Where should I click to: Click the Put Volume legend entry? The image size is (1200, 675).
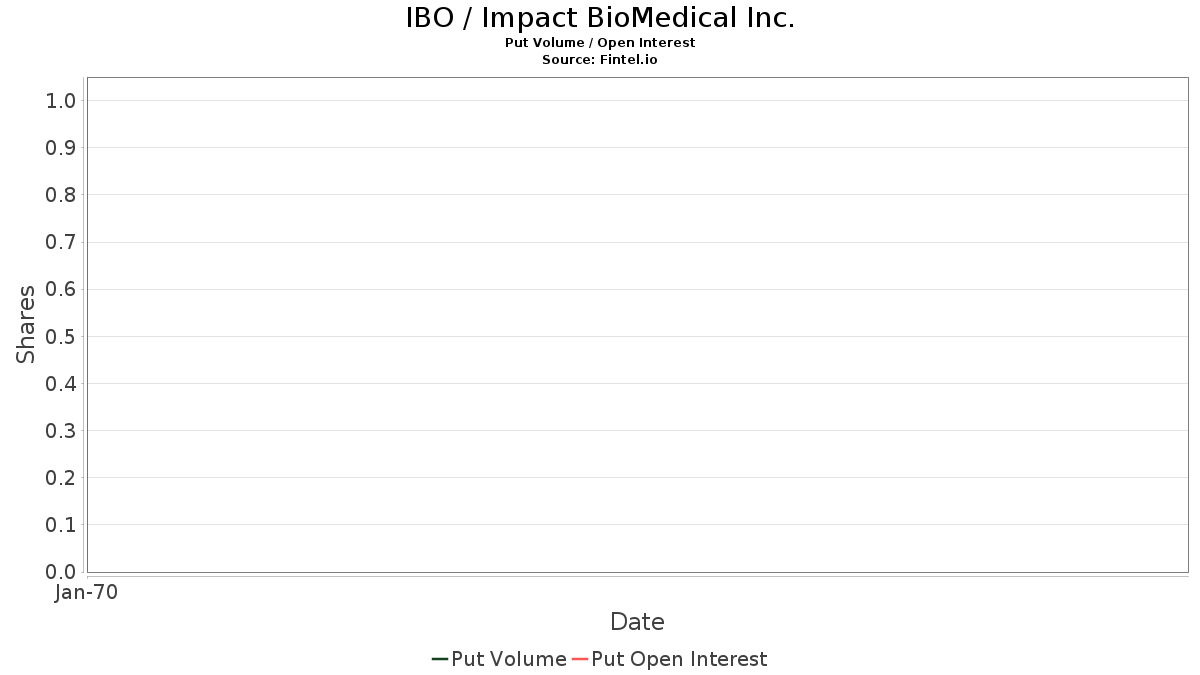[x=499, y=659]
